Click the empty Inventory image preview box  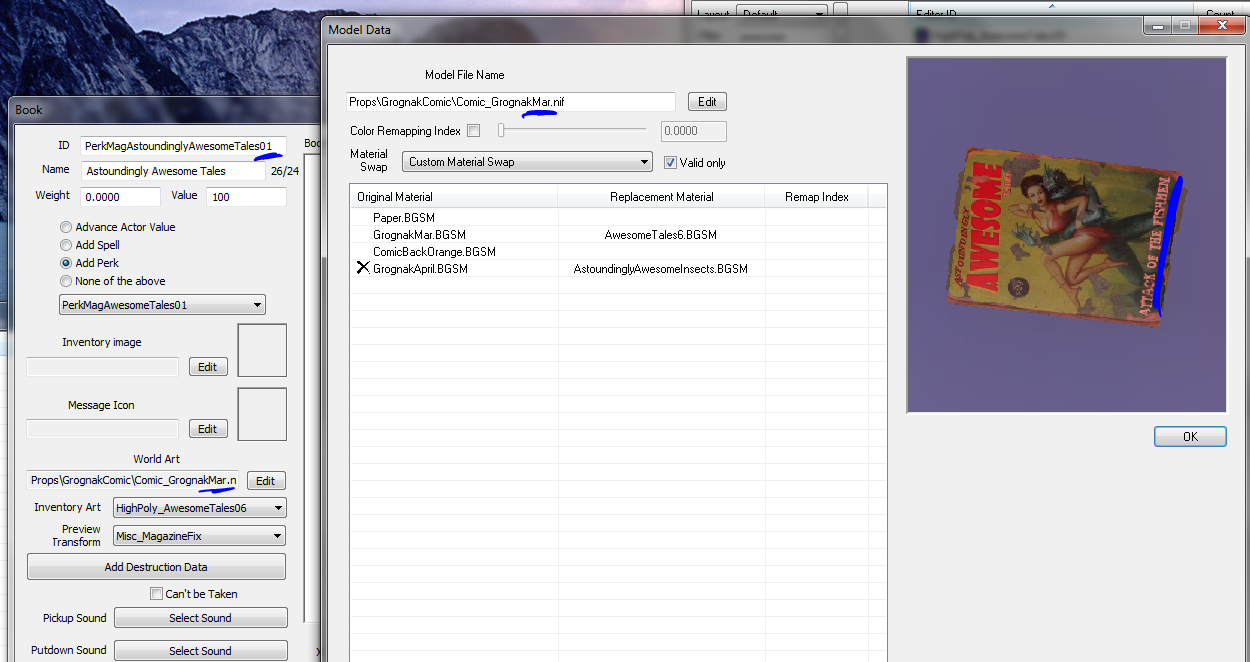click(x=262, y=350)
